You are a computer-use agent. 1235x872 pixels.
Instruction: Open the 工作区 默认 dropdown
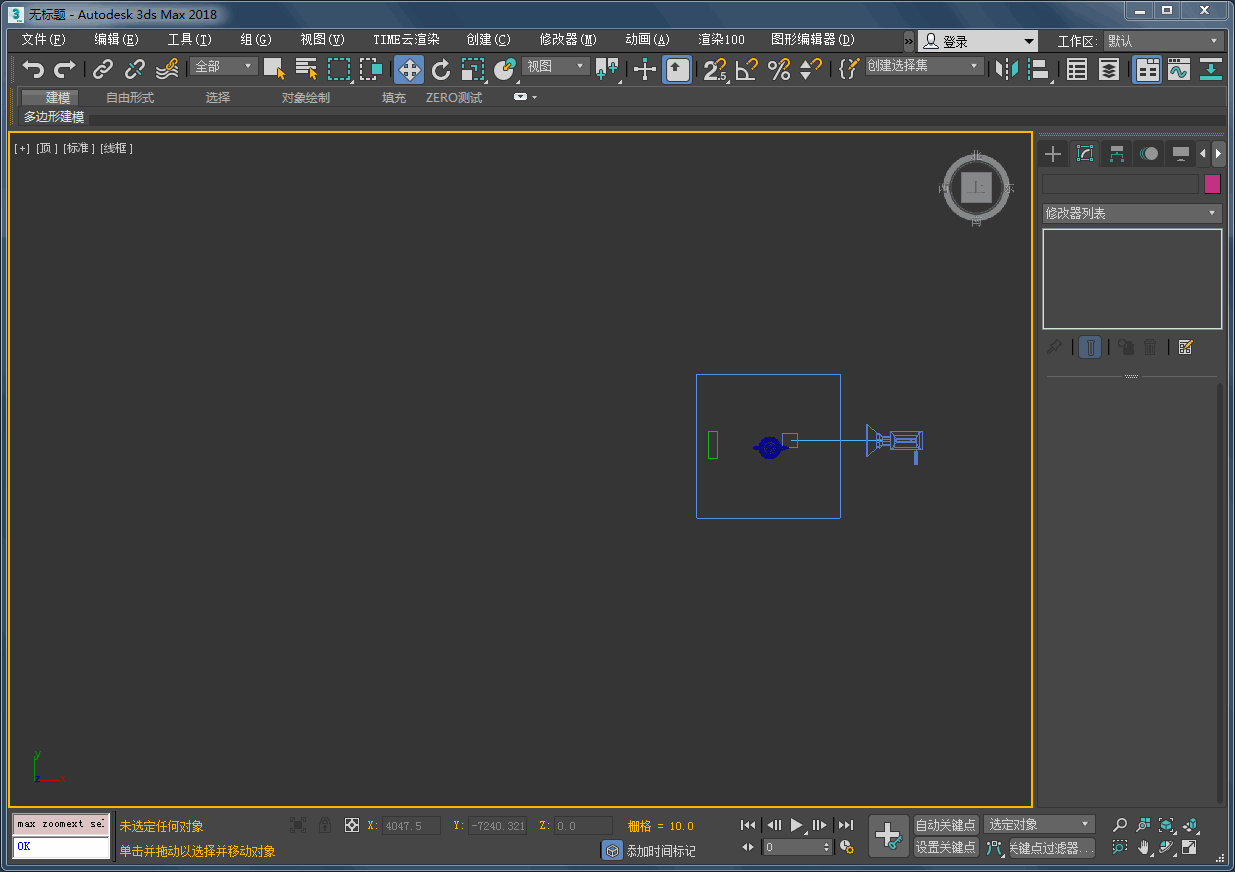(1164, 41)
